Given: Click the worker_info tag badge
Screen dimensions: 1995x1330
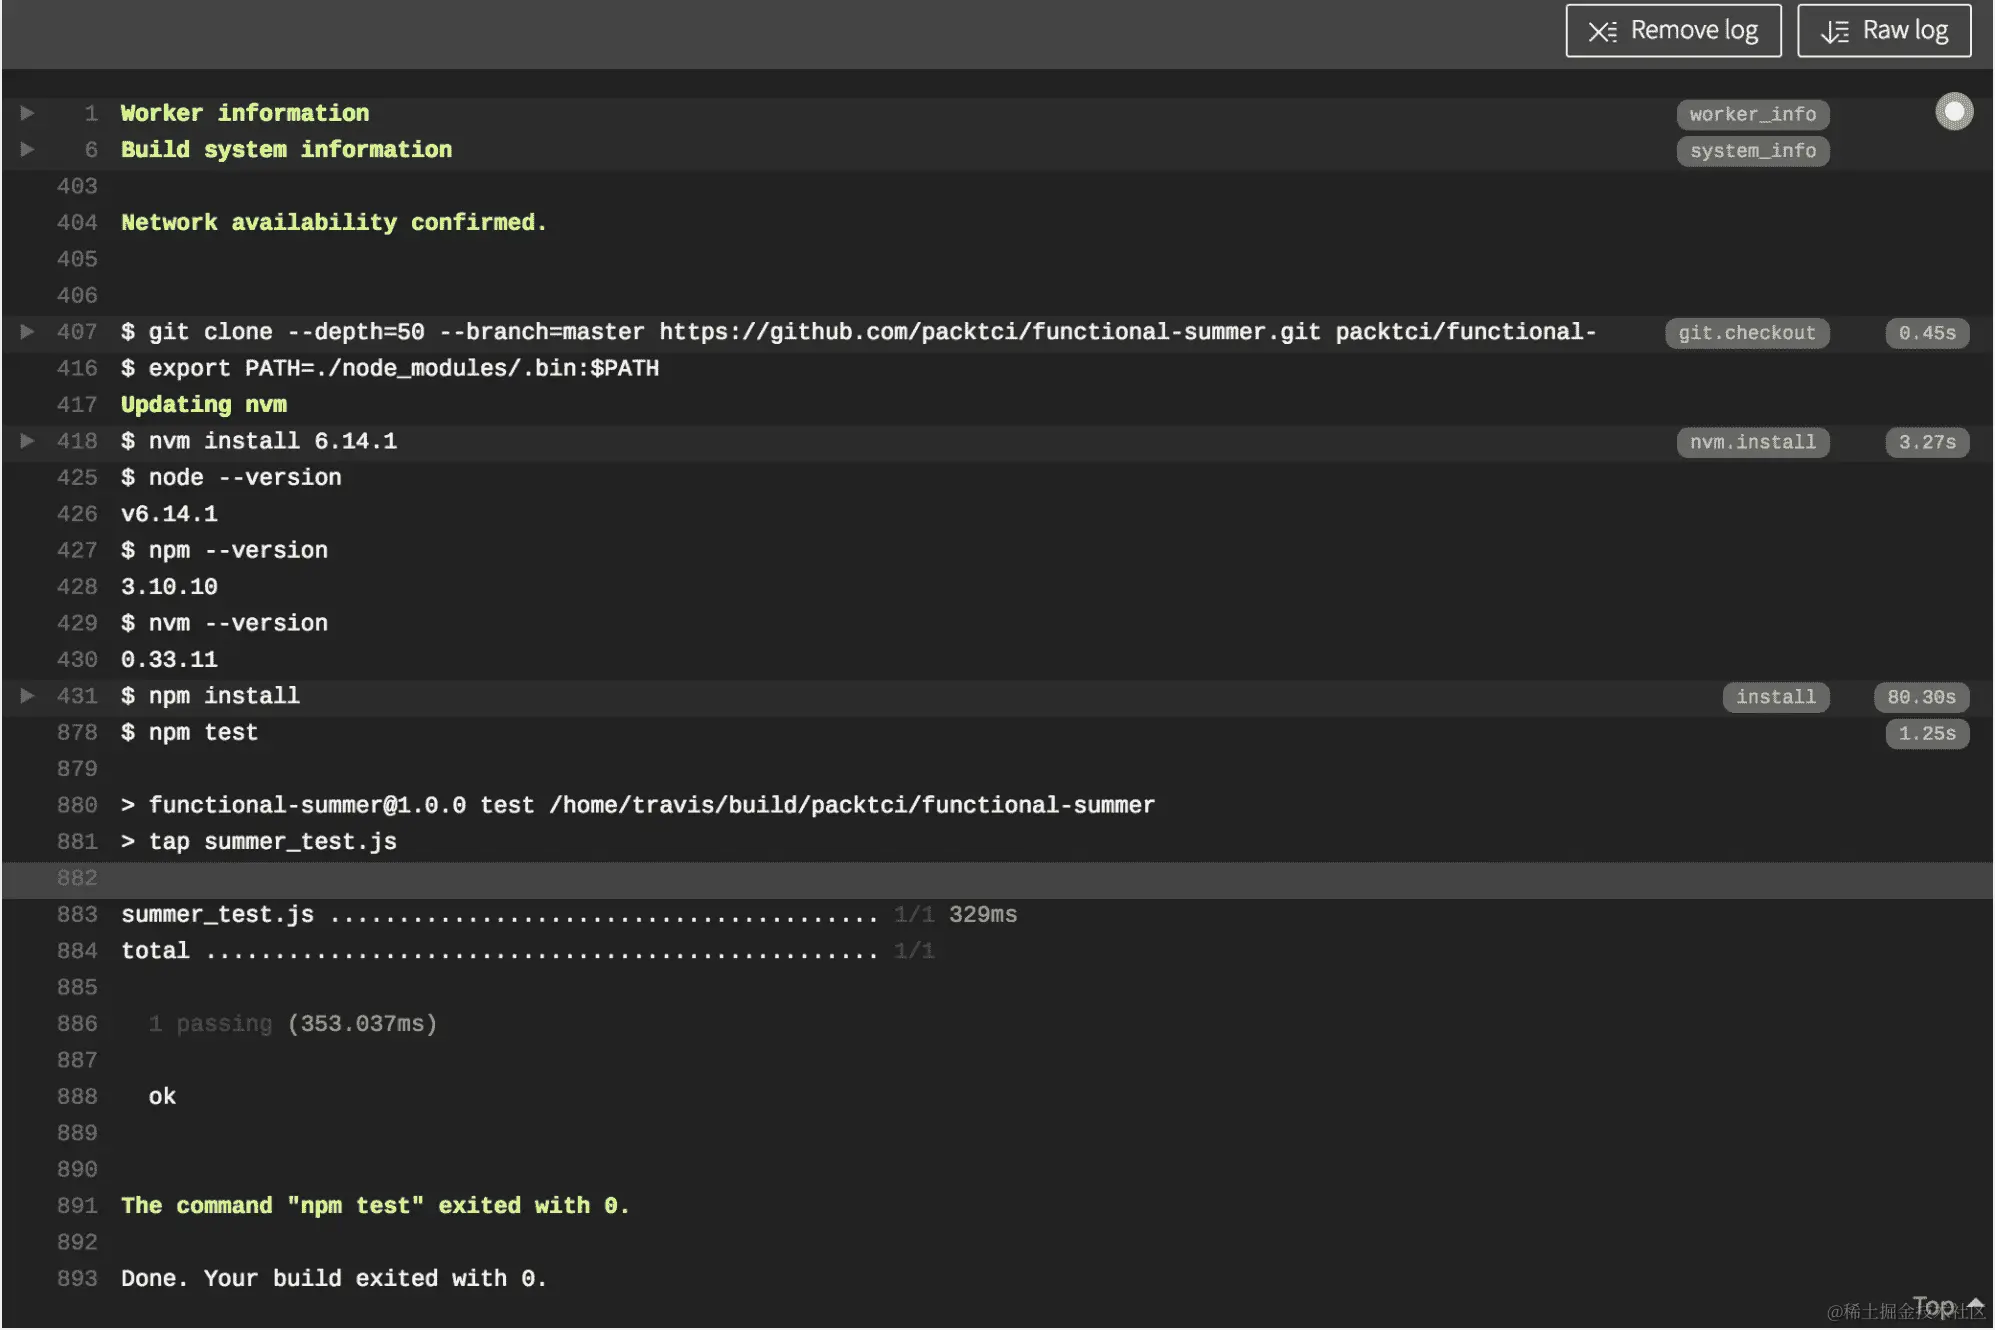Looking at the screenshot, I should coord(1752,114).
